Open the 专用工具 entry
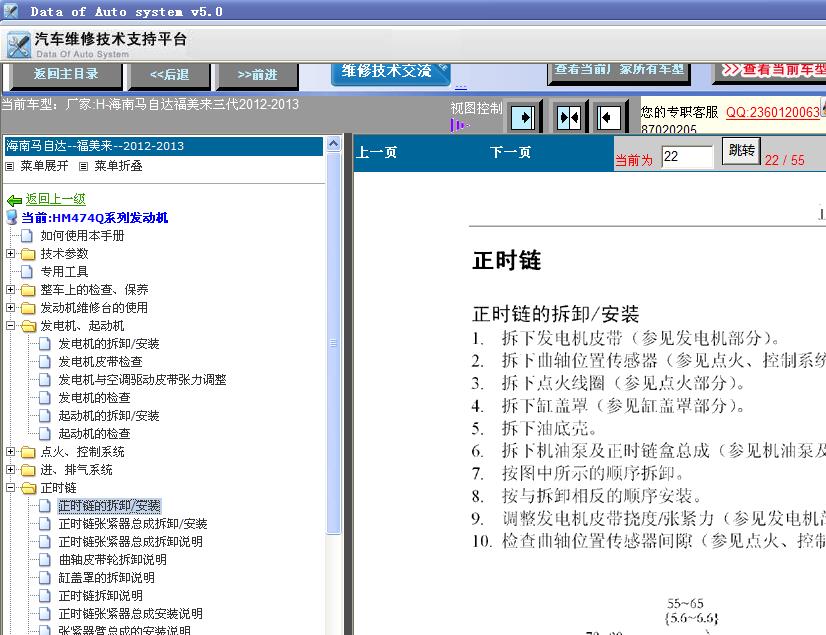 click(x=64, y=272)
